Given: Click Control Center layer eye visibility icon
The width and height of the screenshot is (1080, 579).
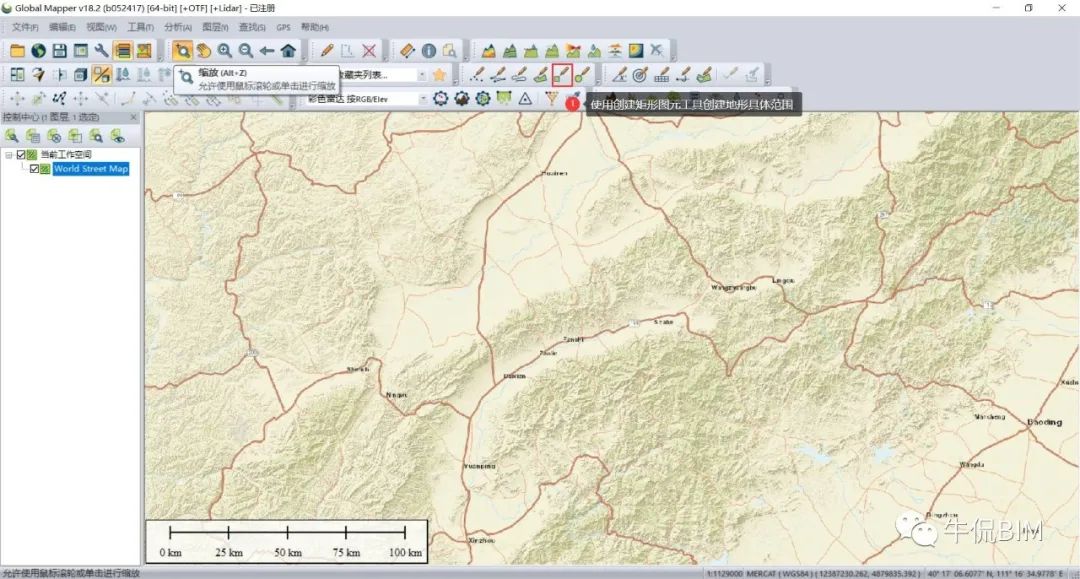Looking at the screenshot, I should (118, 136).
